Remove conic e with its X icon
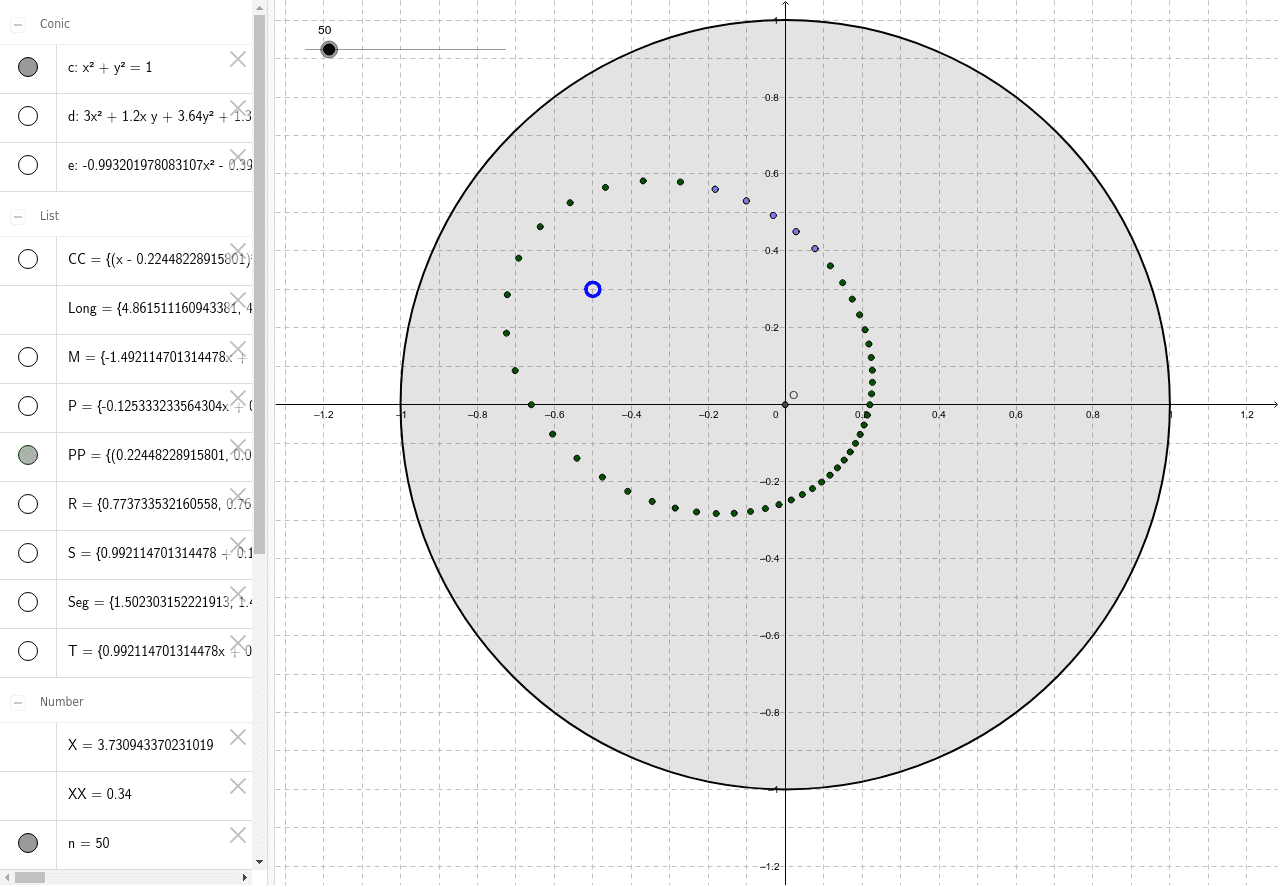Image resolution: width=1280 pixels, height=887 pixels. coord(238,157)
